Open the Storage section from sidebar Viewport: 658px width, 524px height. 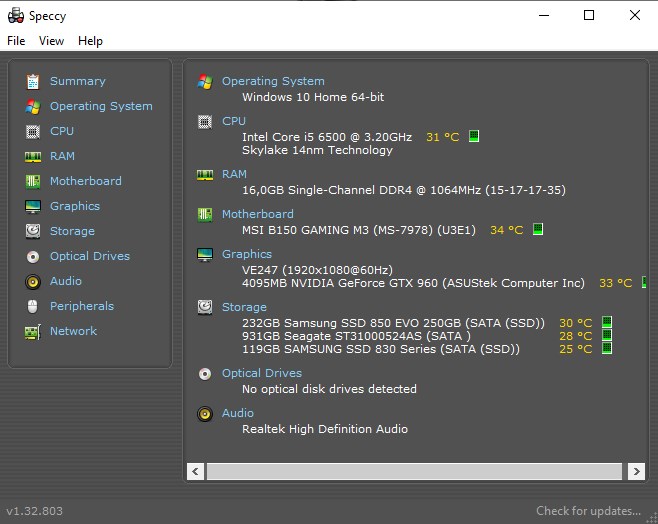coord(72,231)
